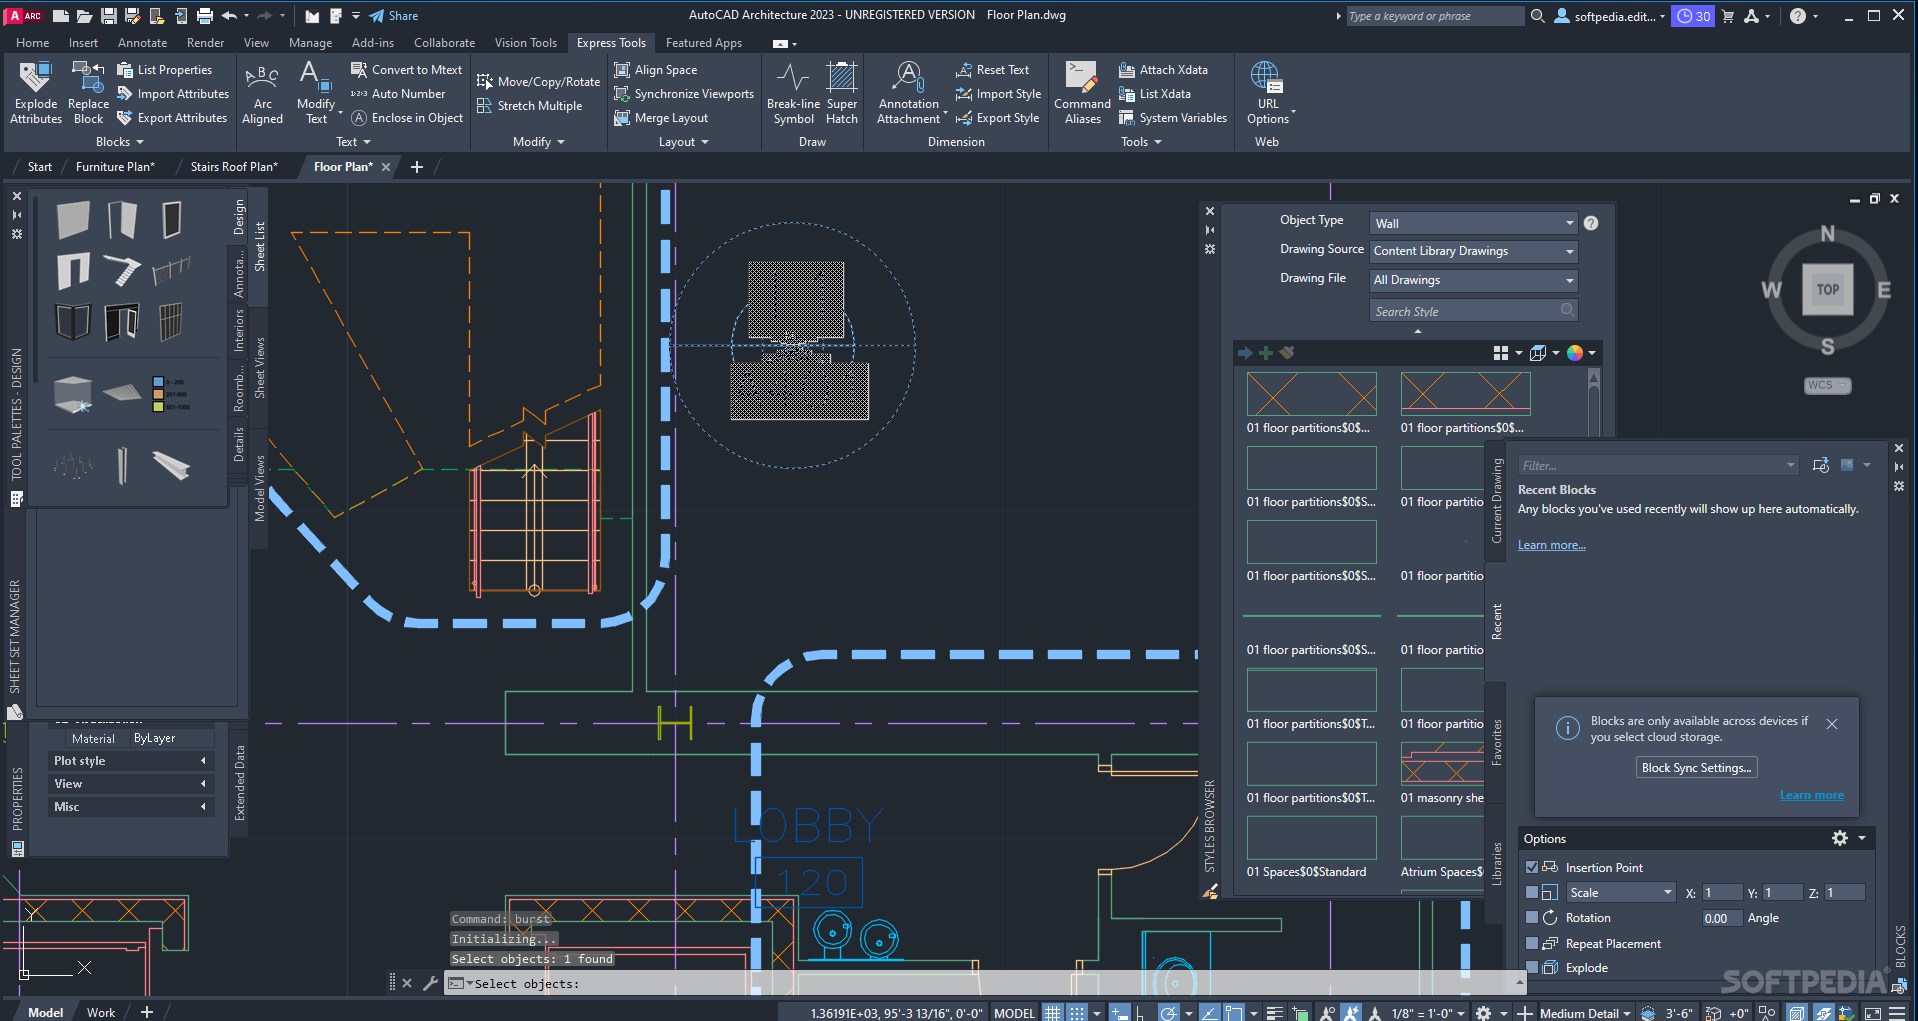Click Block Sync Settings button
Image resolution: width=1918 pixels, height=1021 pixels.
[1696, 768]
